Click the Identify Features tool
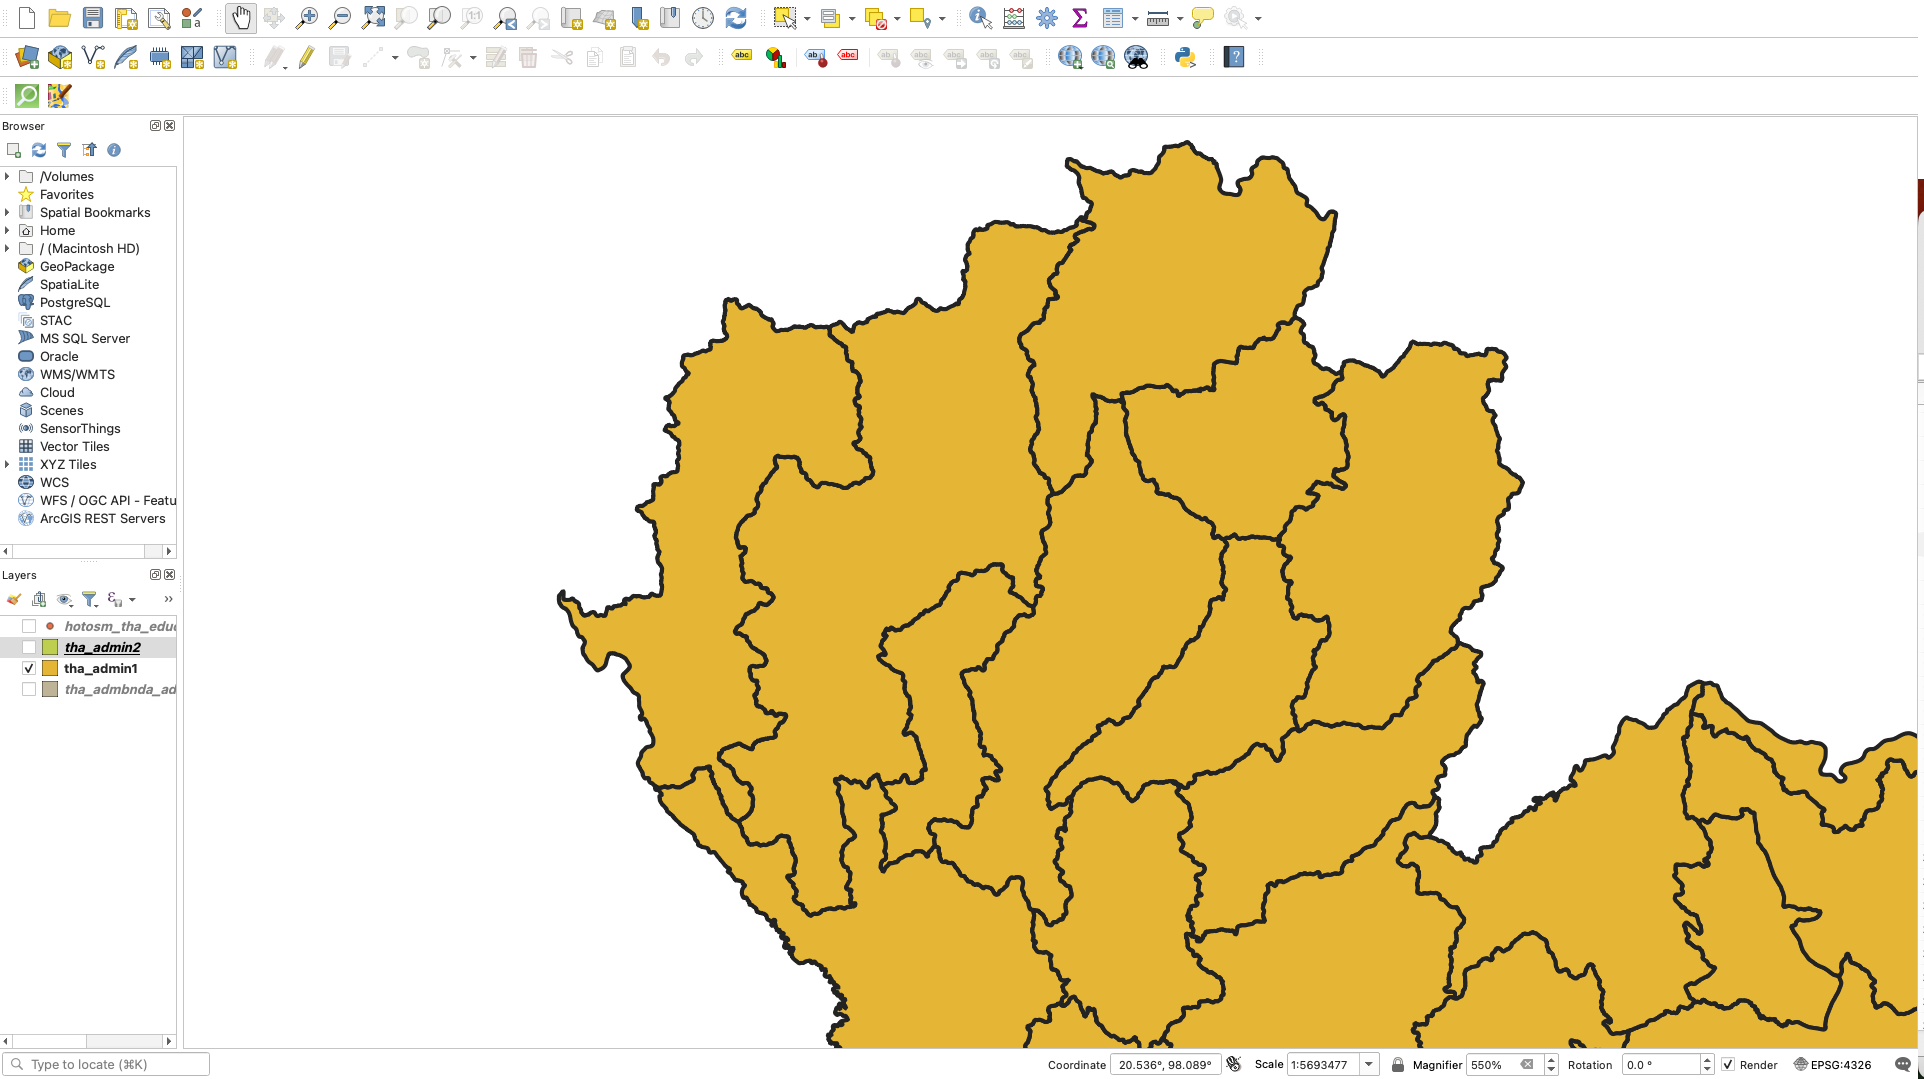Viewport: 1924px width, 1079px height. pyautogui.click(x=980, y=18)
